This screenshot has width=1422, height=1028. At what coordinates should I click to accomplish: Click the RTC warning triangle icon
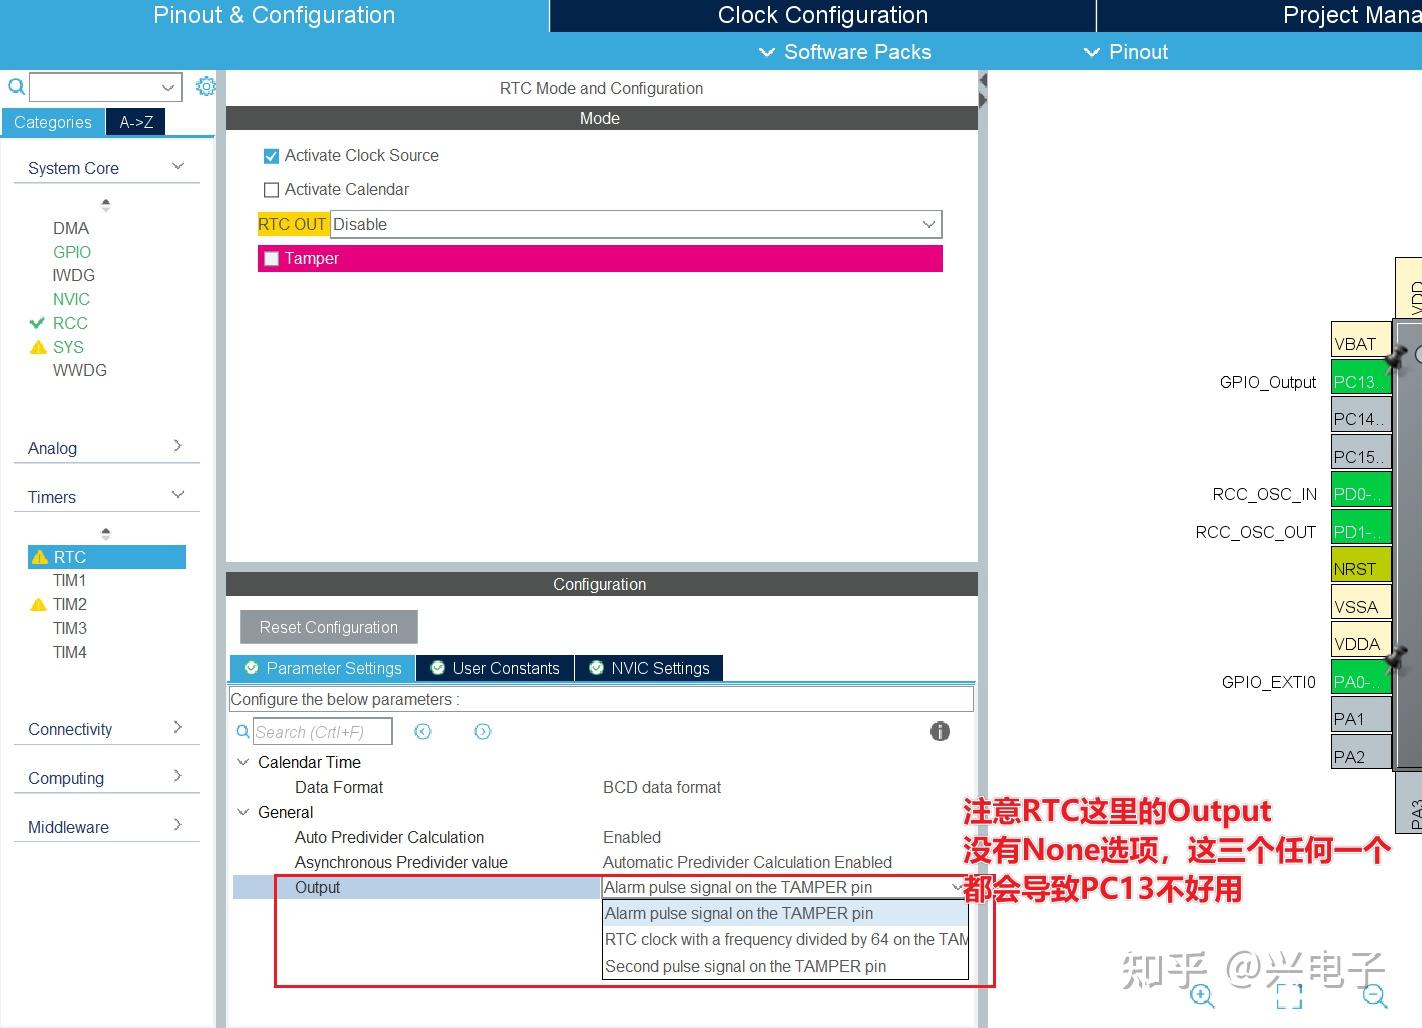pyautogui.click(x=40, y=557)
